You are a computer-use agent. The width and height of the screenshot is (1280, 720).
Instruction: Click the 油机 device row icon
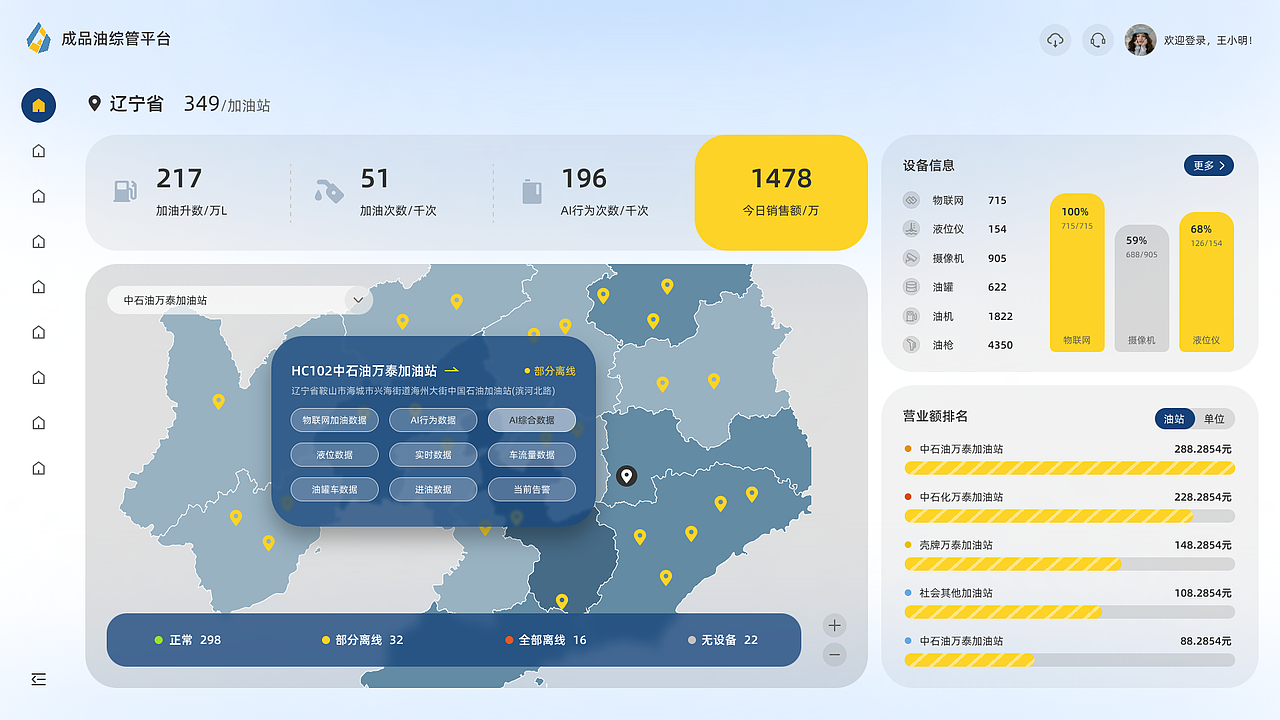tap(911, 316)
